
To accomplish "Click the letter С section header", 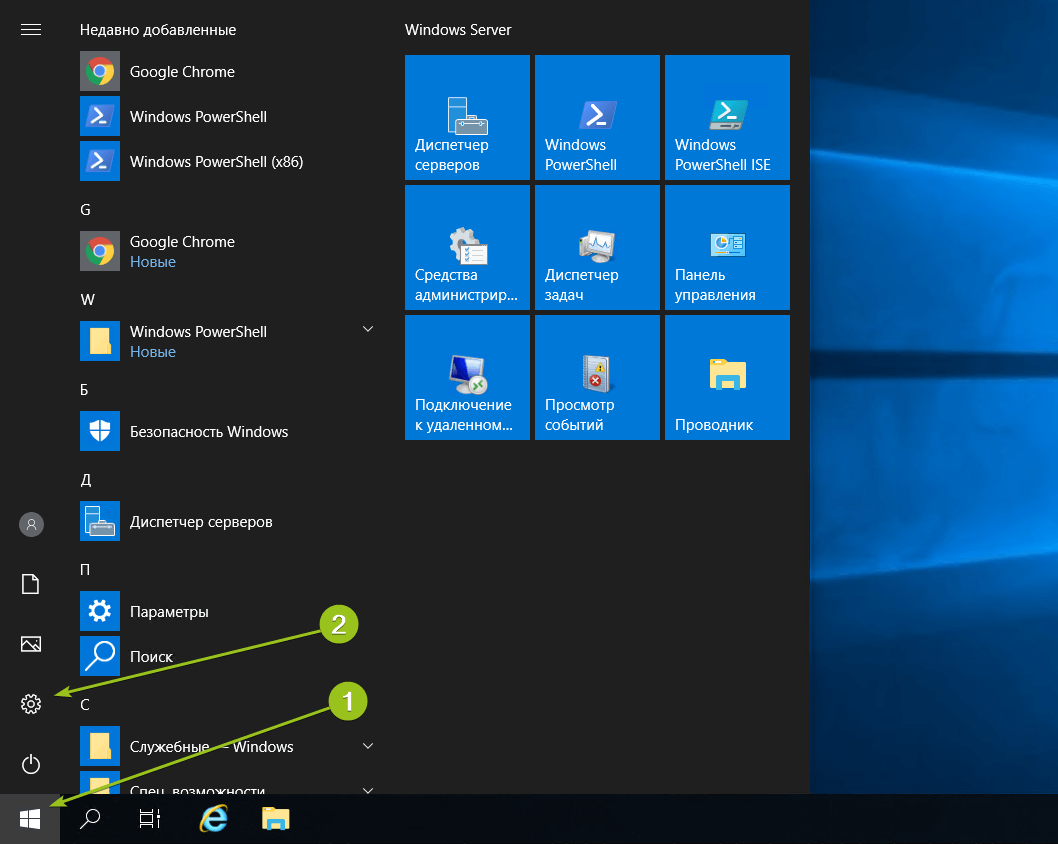I will 85,704.
